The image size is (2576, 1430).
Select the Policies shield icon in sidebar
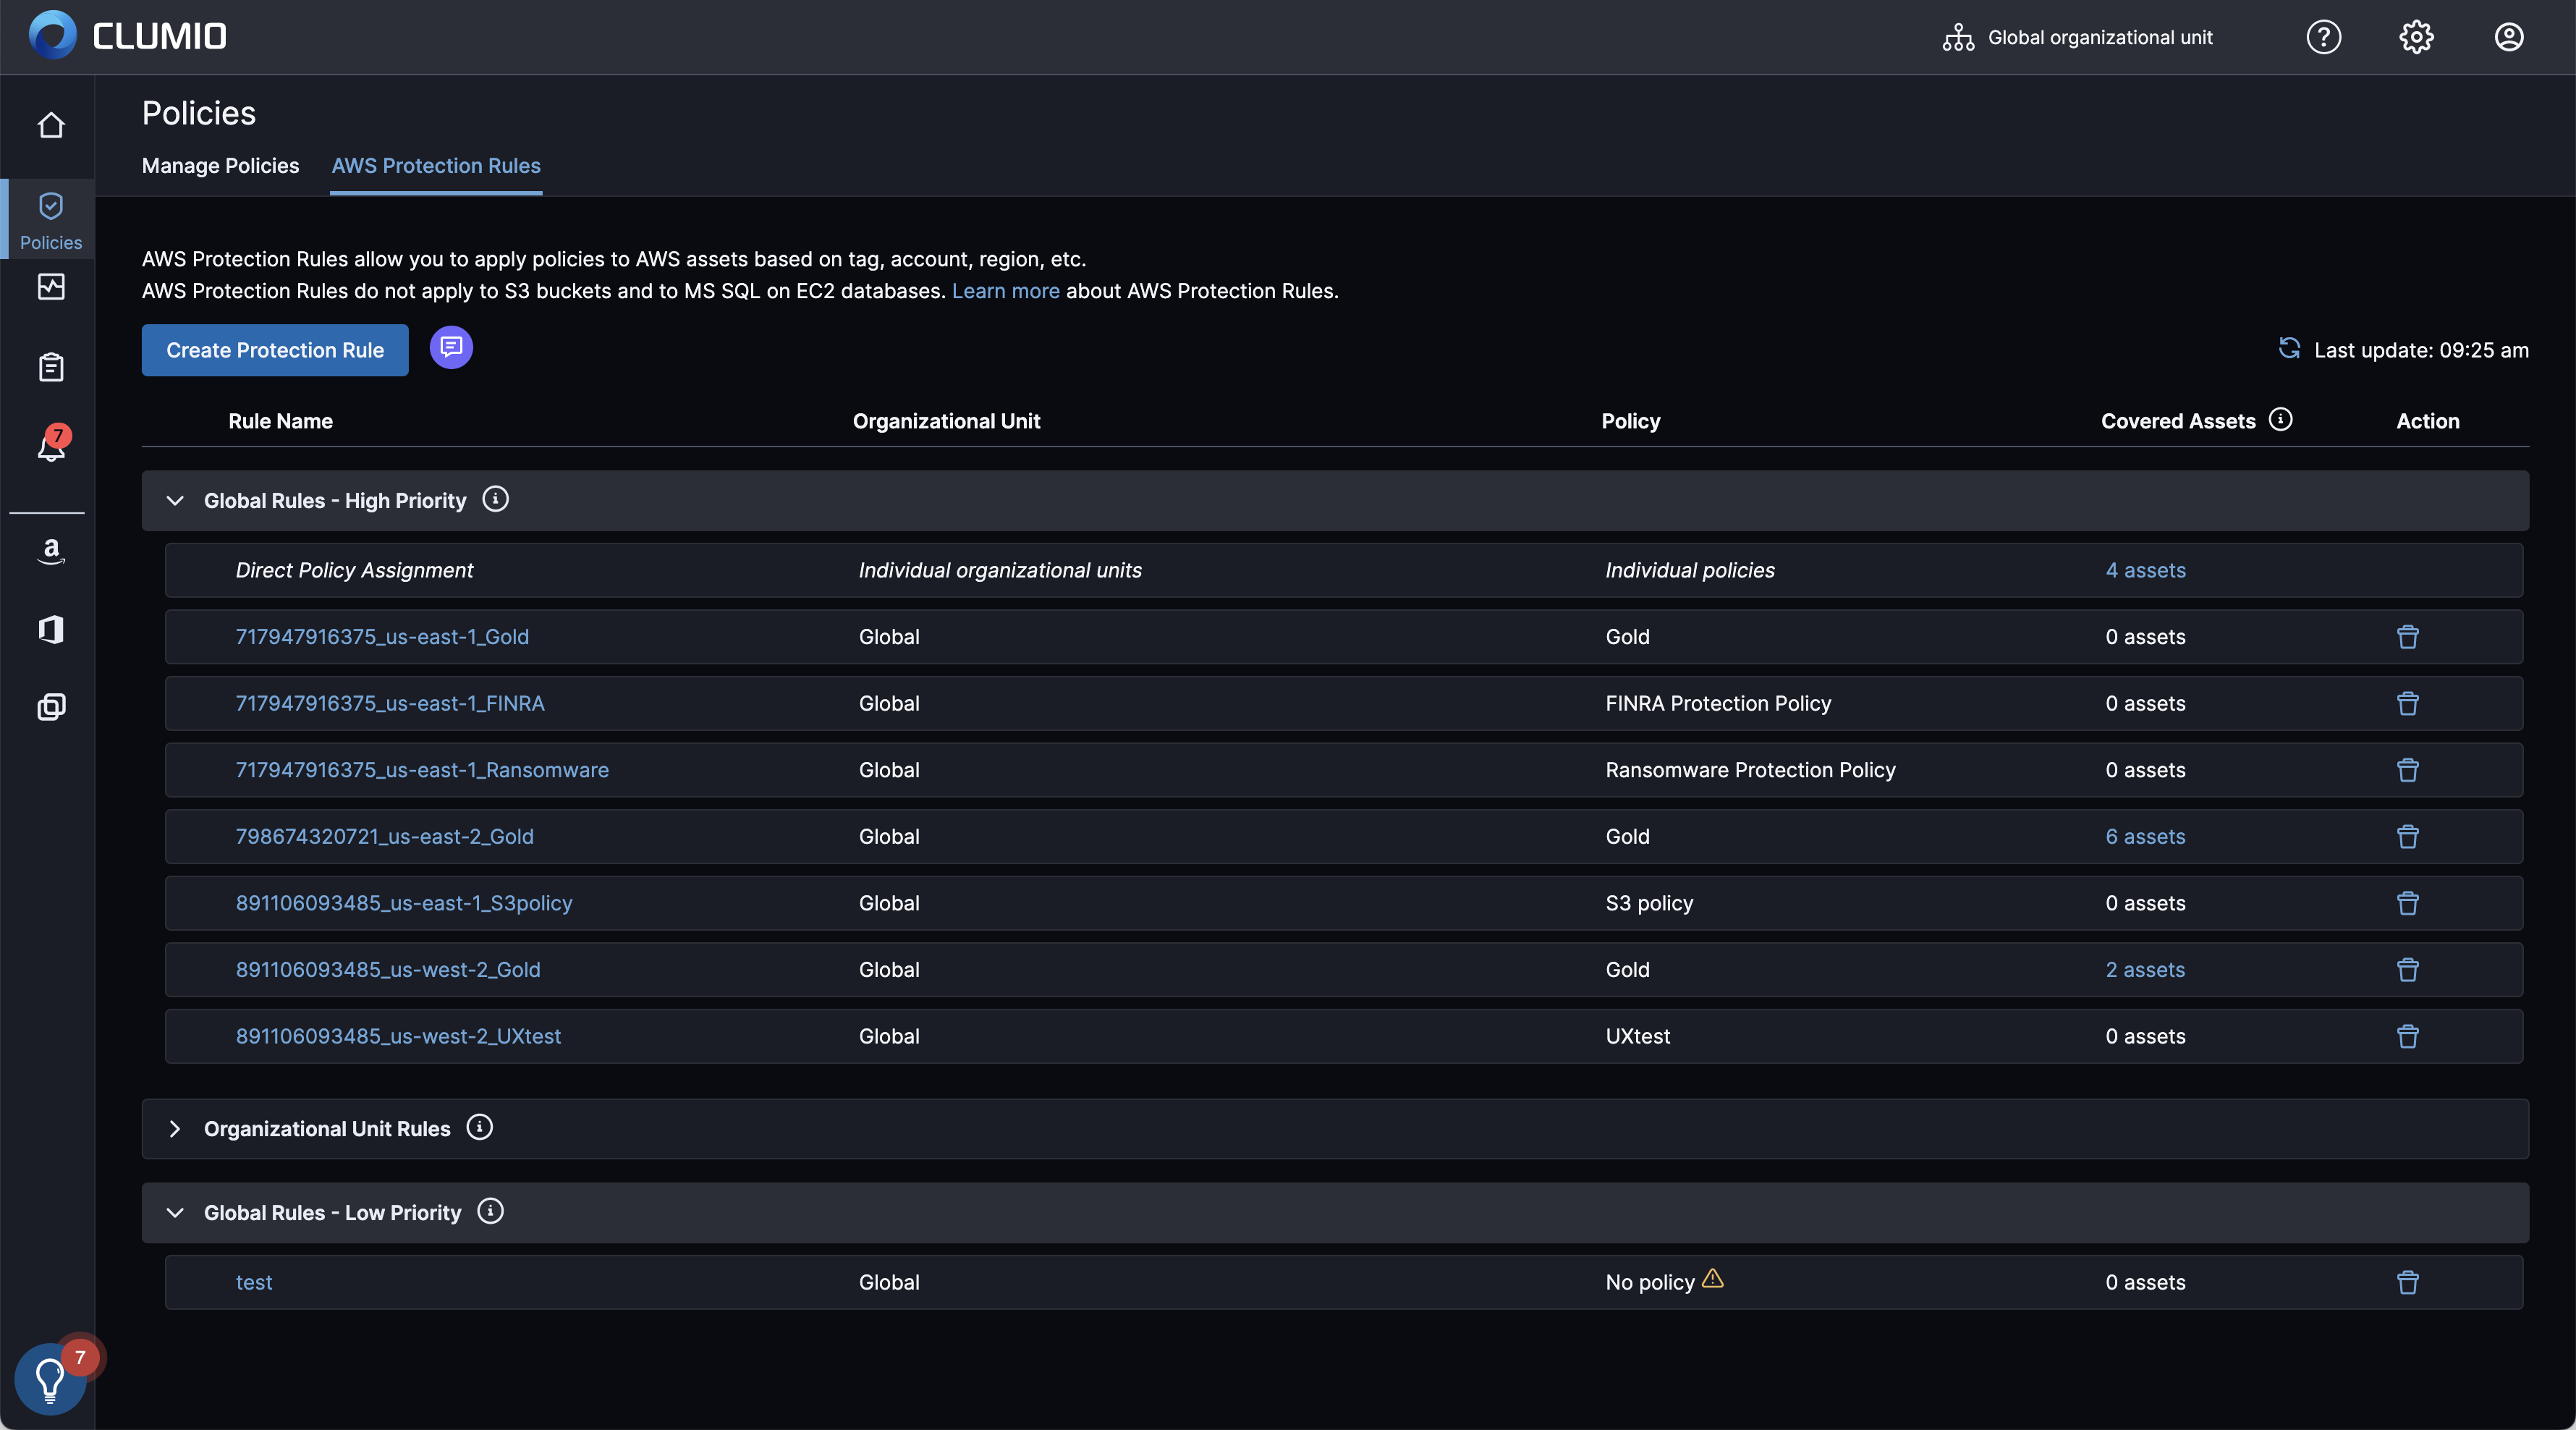pos(51,207)
